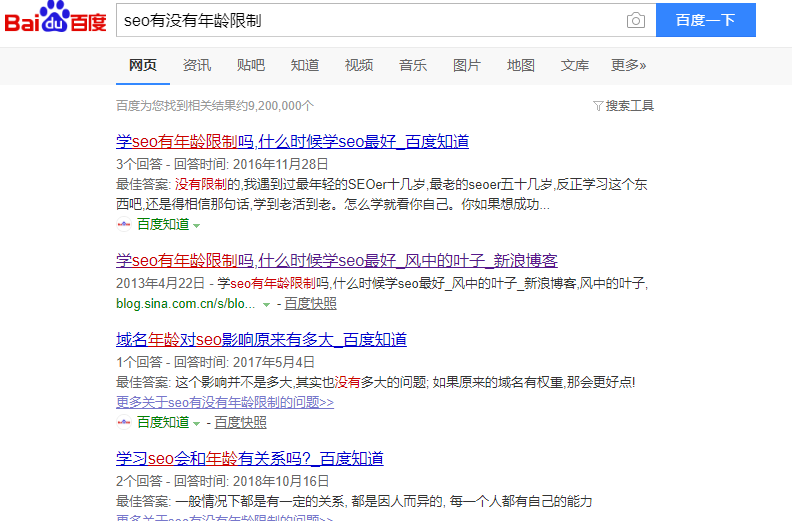Select the 图片 tab

point(467,65)
